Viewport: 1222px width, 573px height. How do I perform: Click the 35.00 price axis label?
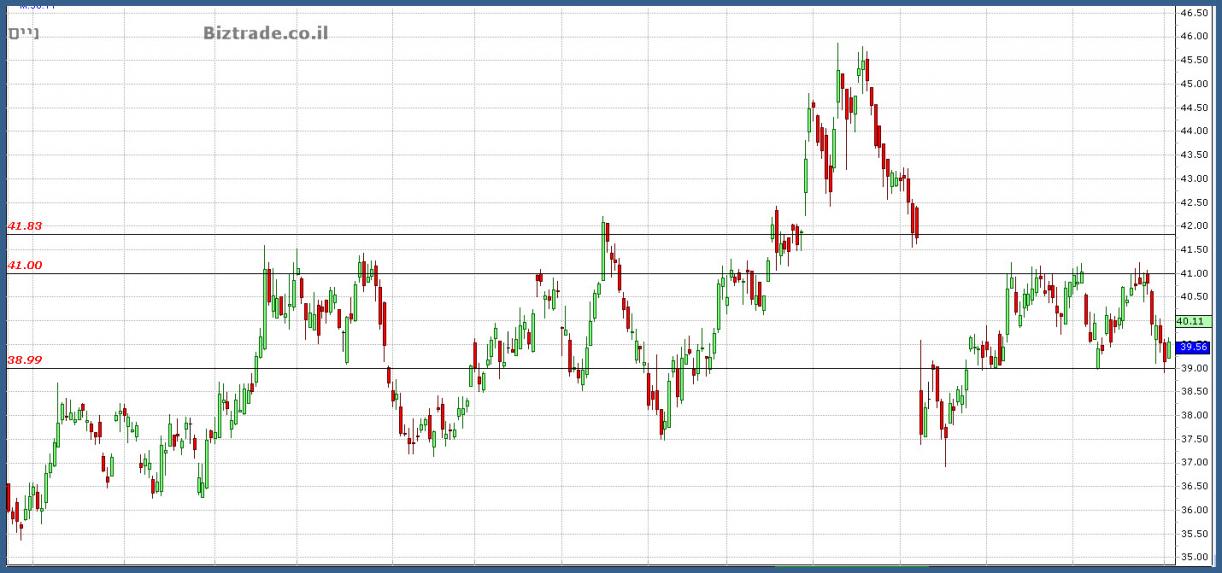point(1194,558)
